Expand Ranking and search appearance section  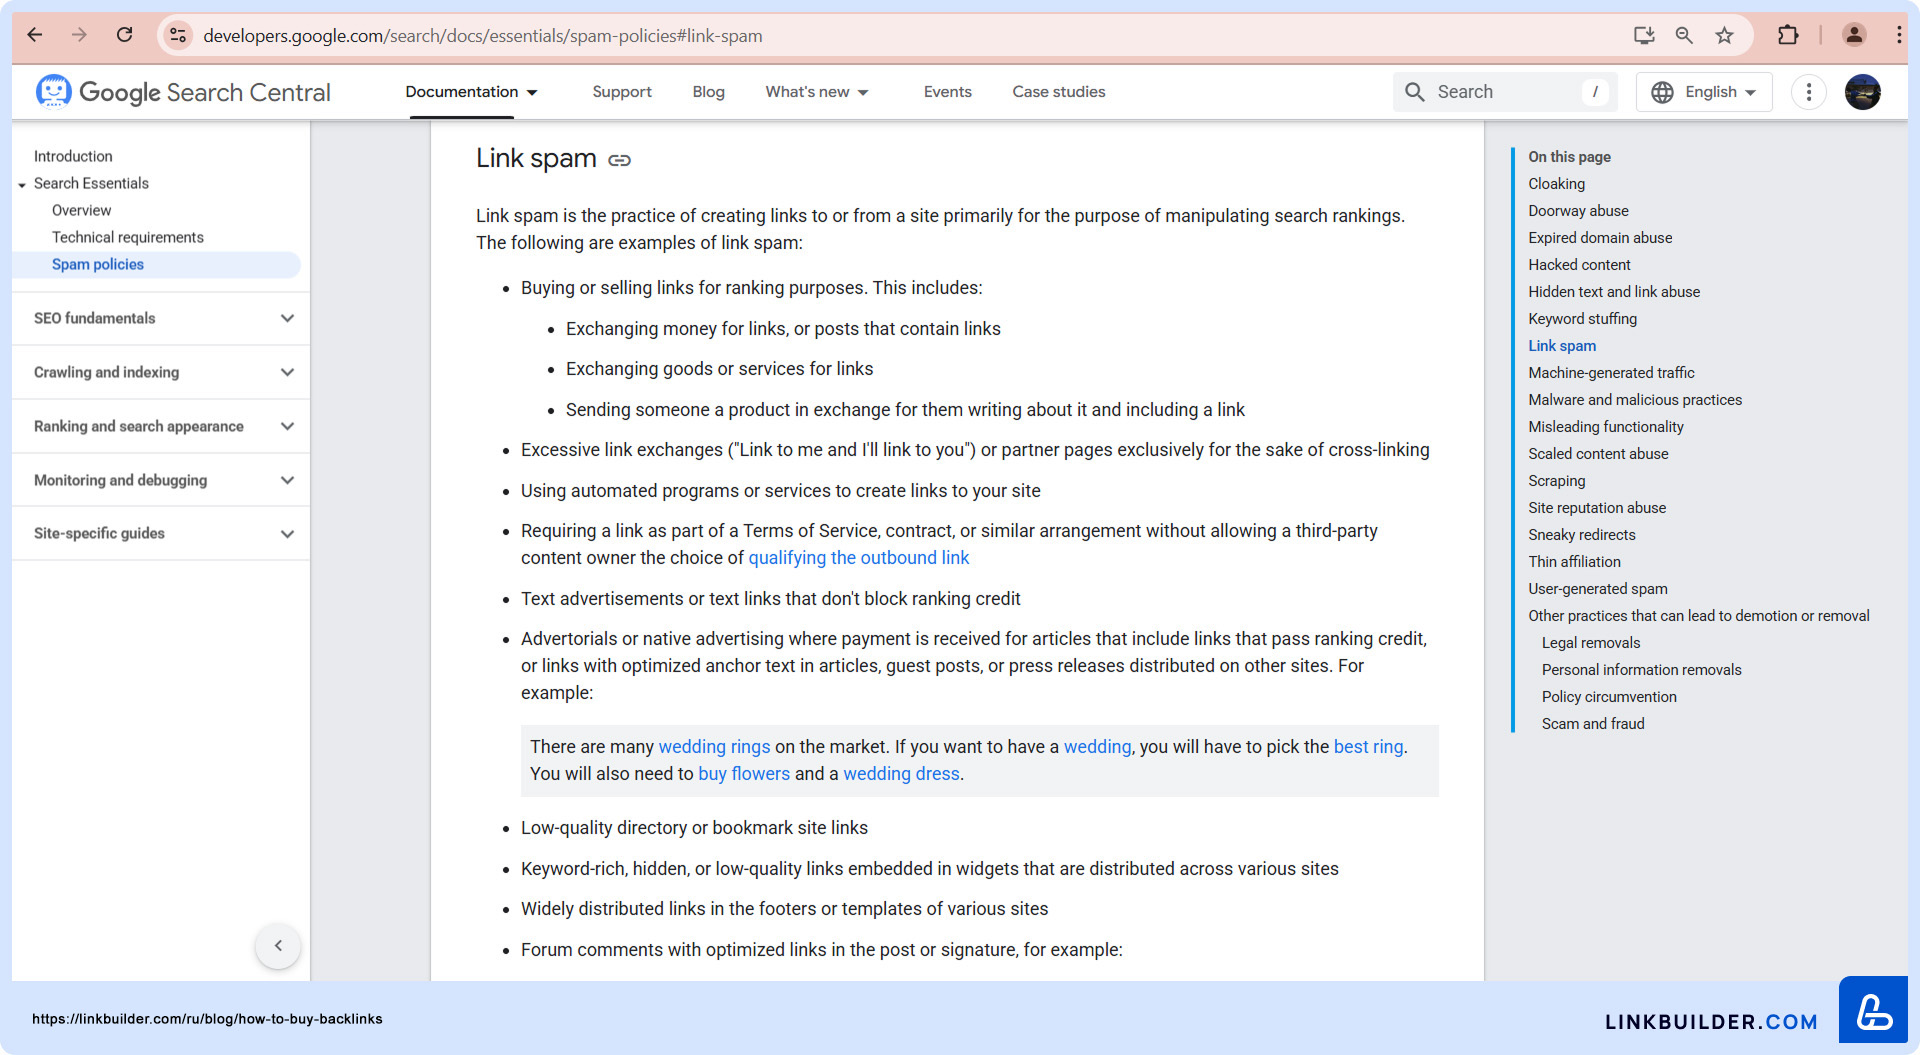(161, 426)
